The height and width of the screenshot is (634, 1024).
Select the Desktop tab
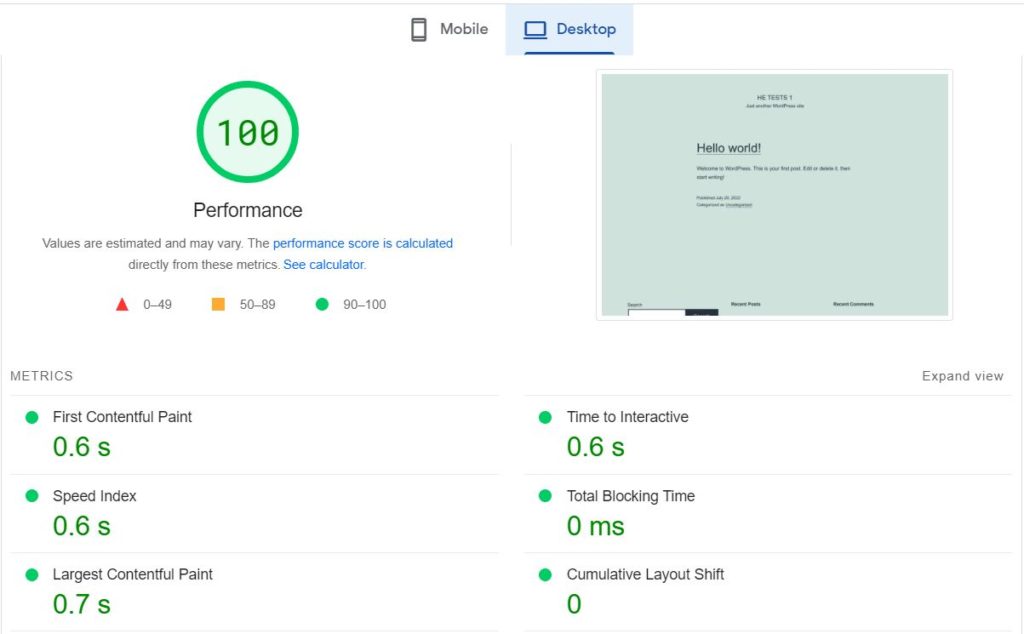pos(569,29)
